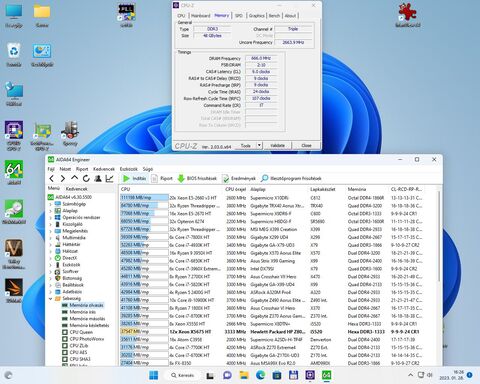480x384 pixels.
Task: Open the red splat-shaped desktop shortcut
Action: click(x=408, y=15)
